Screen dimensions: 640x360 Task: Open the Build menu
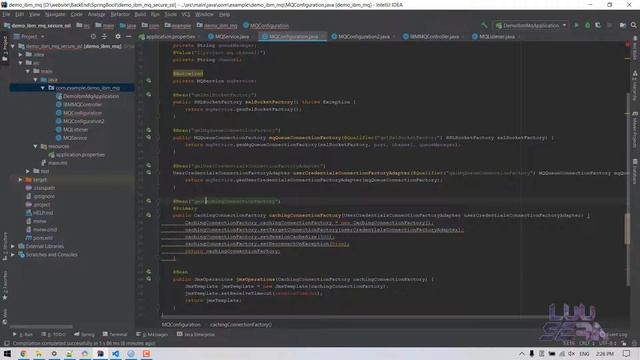140,14
